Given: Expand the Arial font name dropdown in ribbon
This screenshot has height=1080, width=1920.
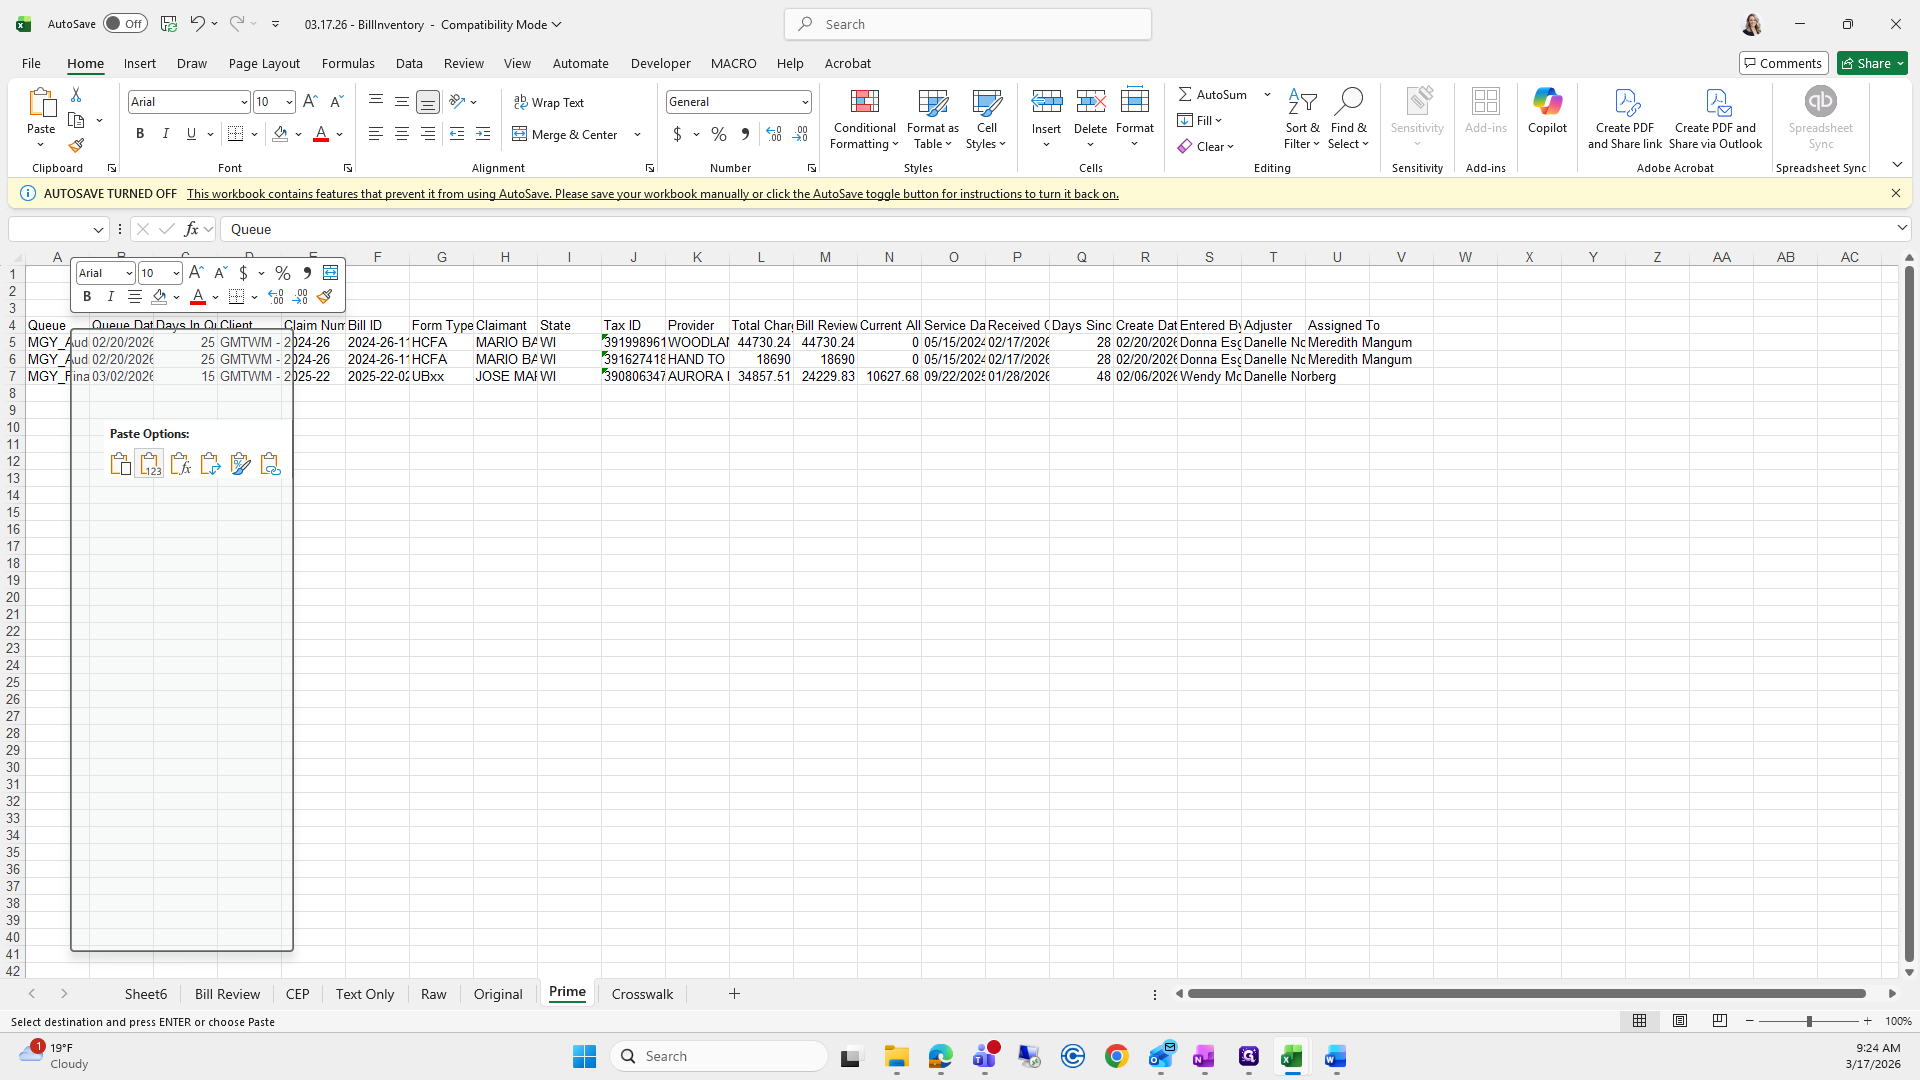Looking at the screenshot, I should (243, 102).
